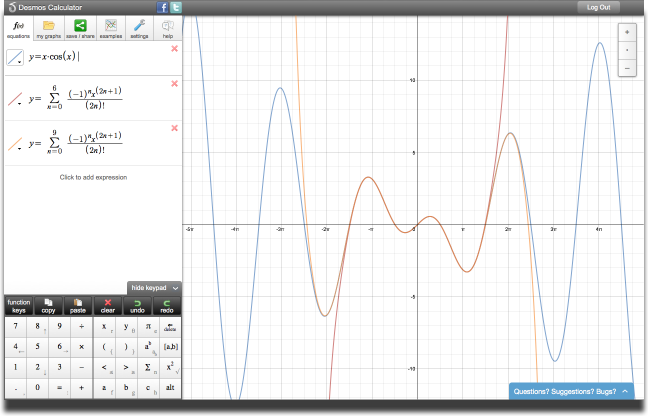Open orange line style swatch for sum to 9
This screenshot has height=416, width=648.
(15, 144)
